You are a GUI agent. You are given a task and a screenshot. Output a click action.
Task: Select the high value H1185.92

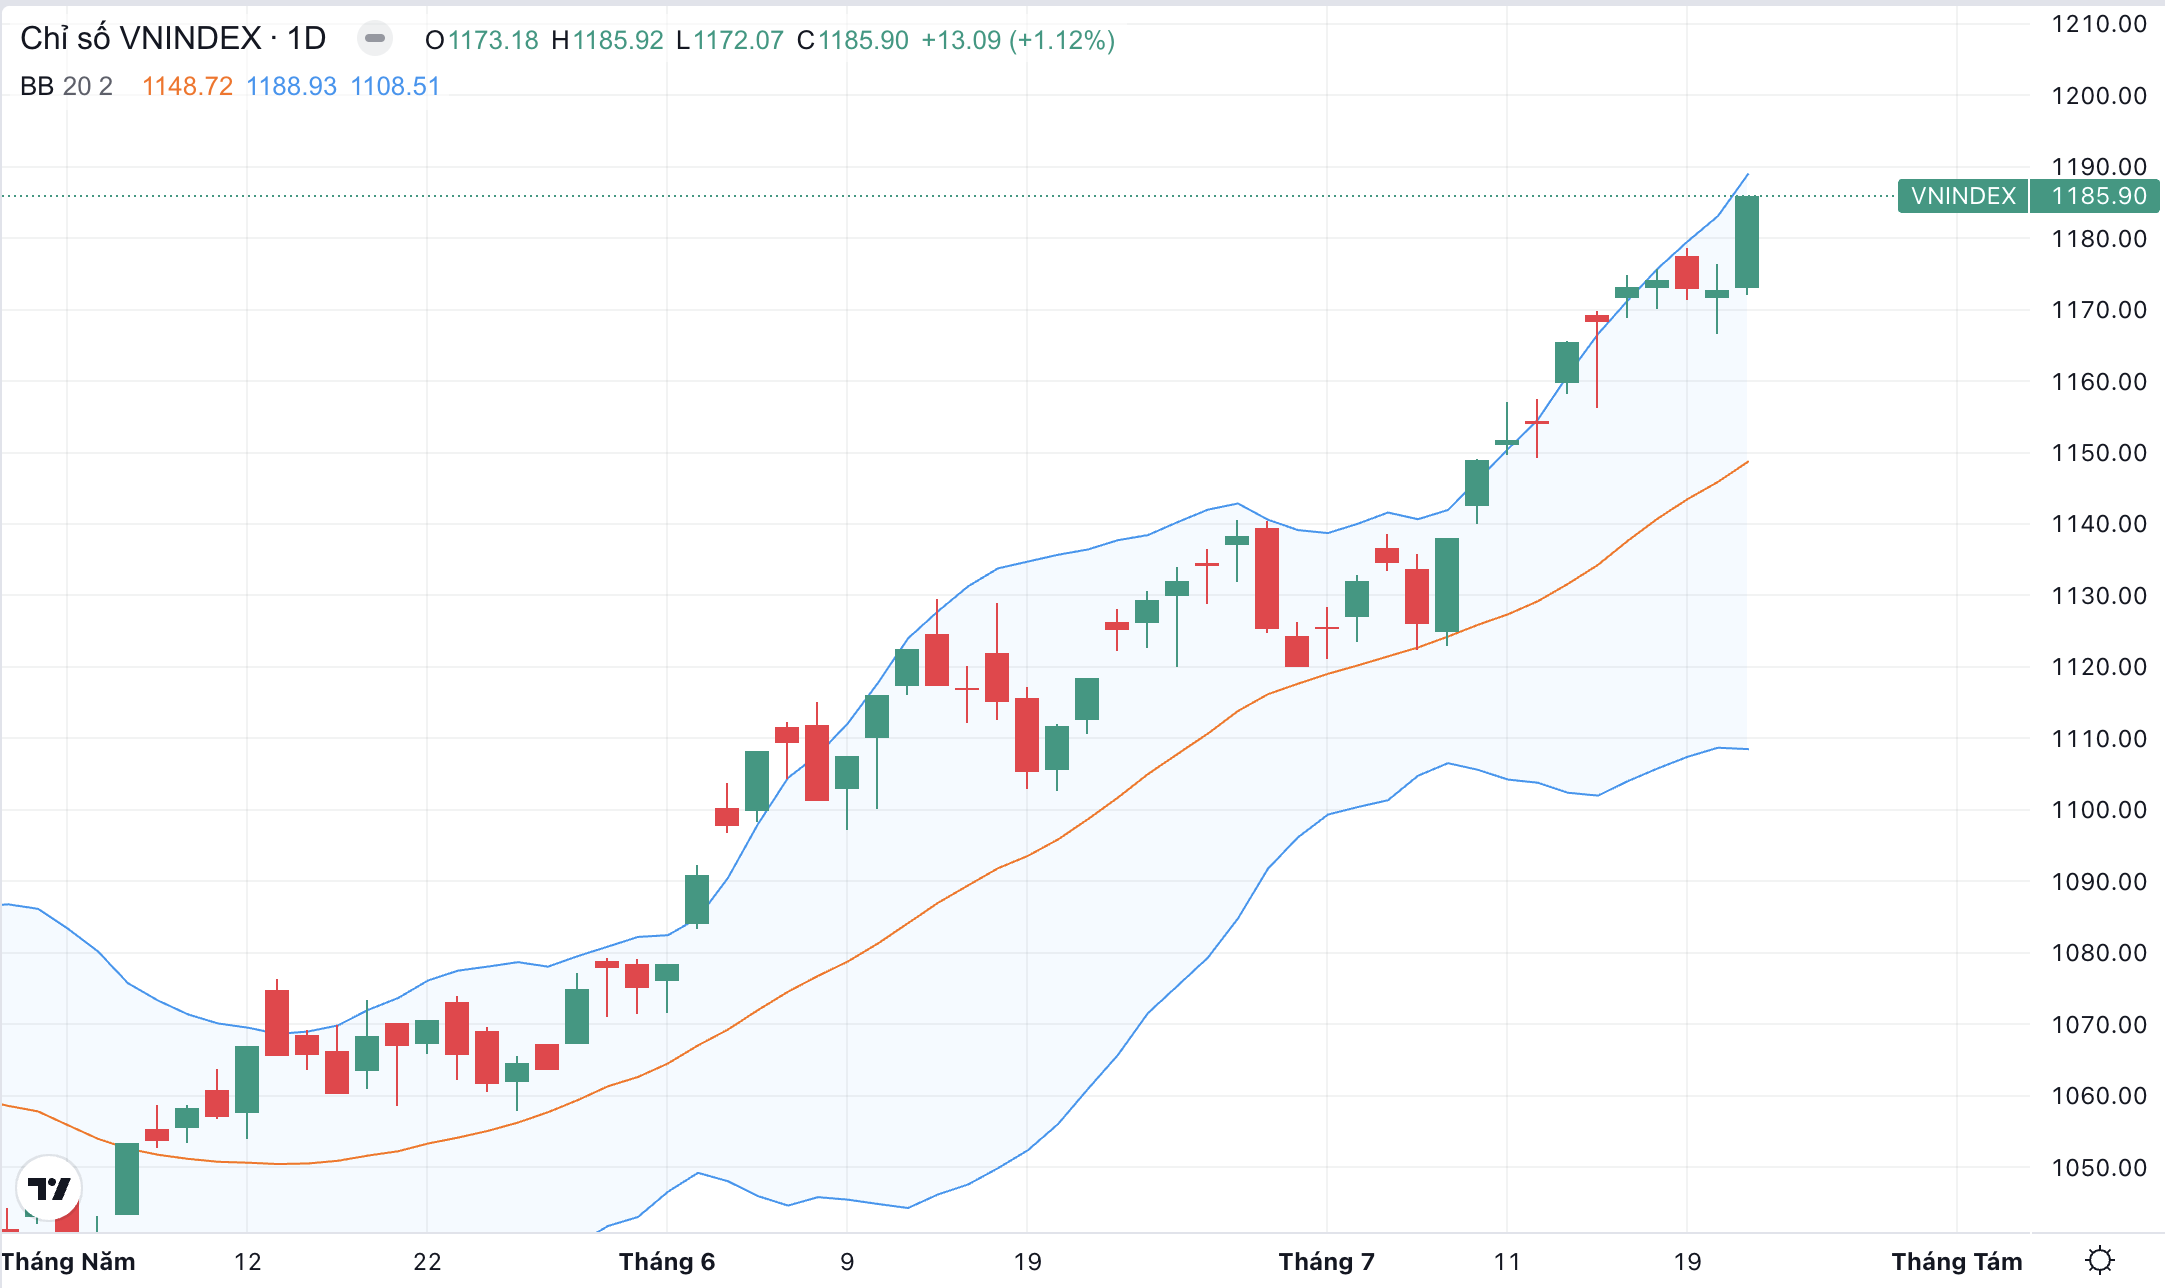click(x=607, y=40)
